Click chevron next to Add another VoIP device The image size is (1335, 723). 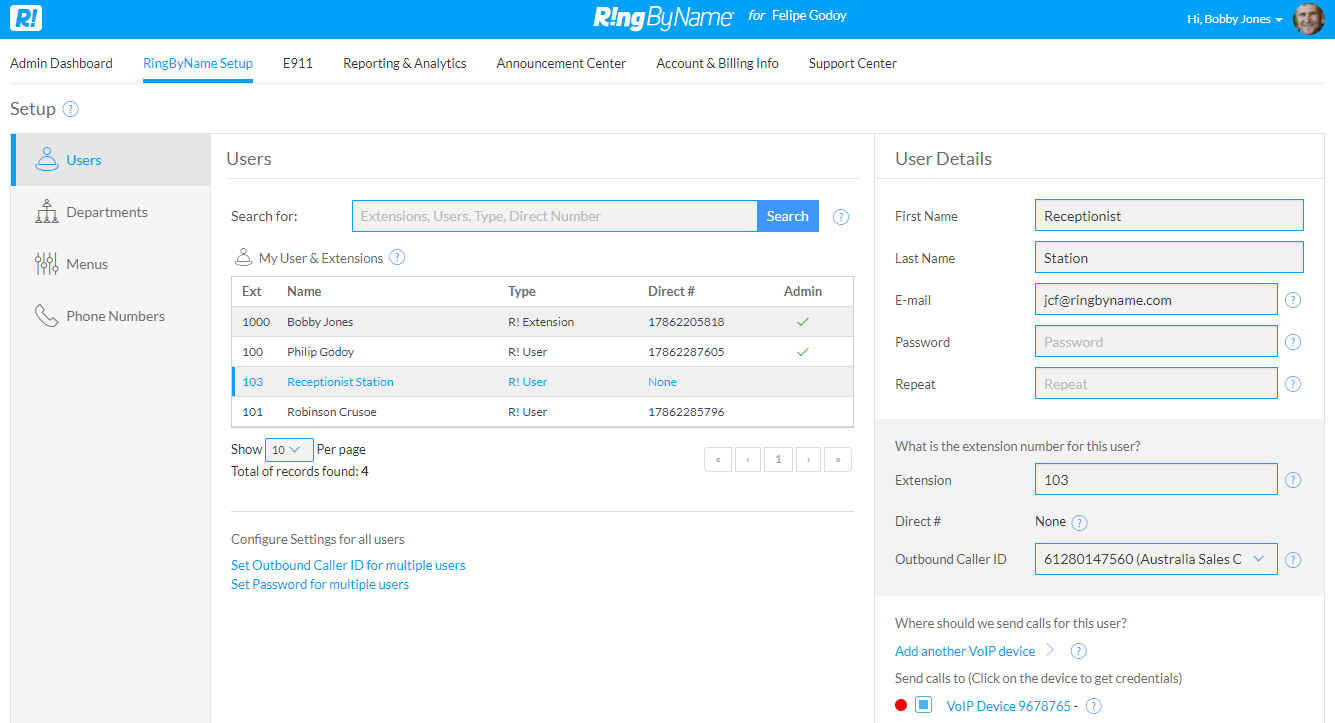tap(1050, 651)
